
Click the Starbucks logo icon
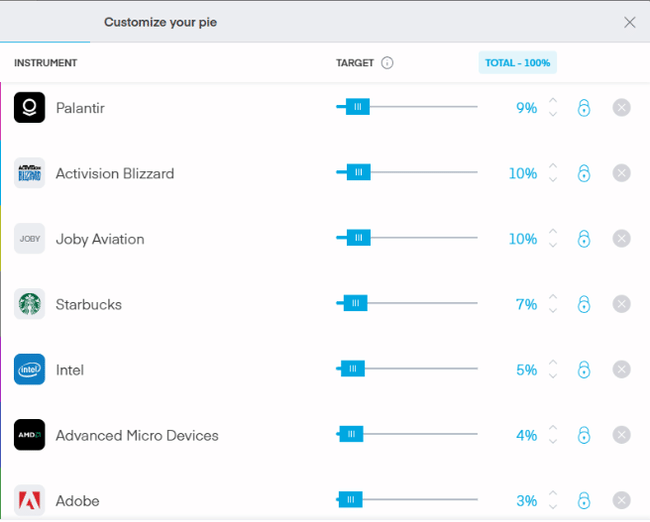[x=30, y=304]
